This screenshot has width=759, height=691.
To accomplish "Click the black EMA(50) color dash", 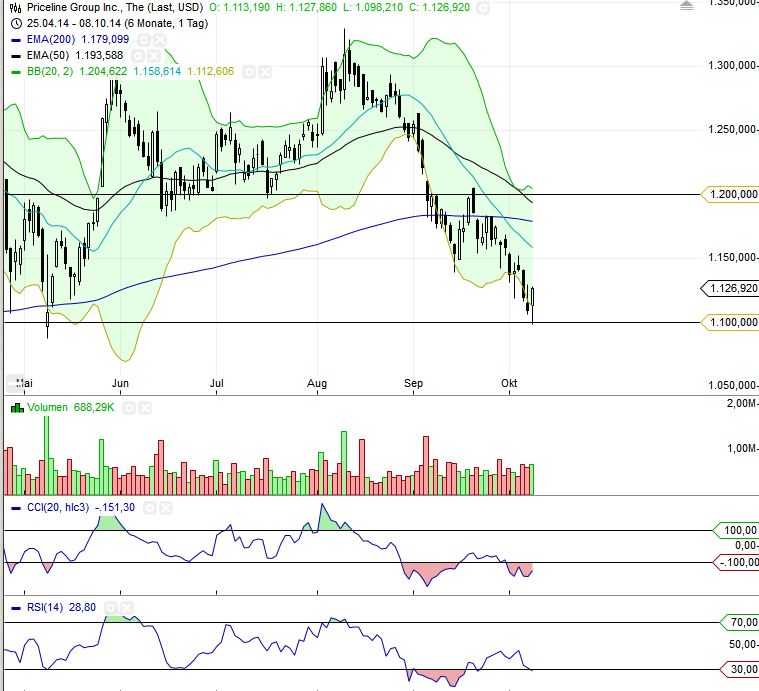I will [16, 56].
